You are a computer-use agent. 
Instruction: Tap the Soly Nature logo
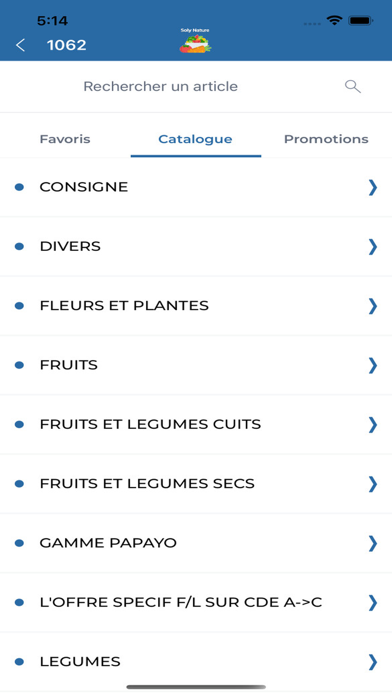pyautogui.click(x=195, y=41)
